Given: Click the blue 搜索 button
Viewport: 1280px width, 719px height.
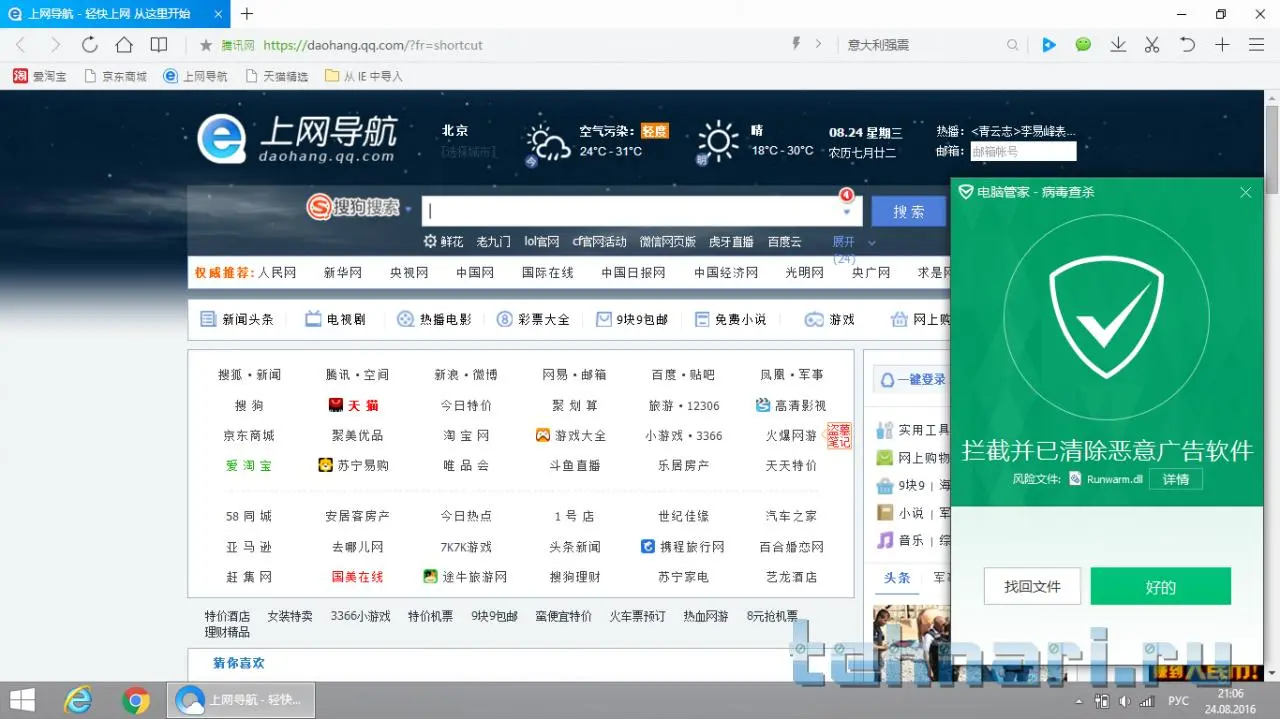Looking at the screenshot, I should click(908, 211).
